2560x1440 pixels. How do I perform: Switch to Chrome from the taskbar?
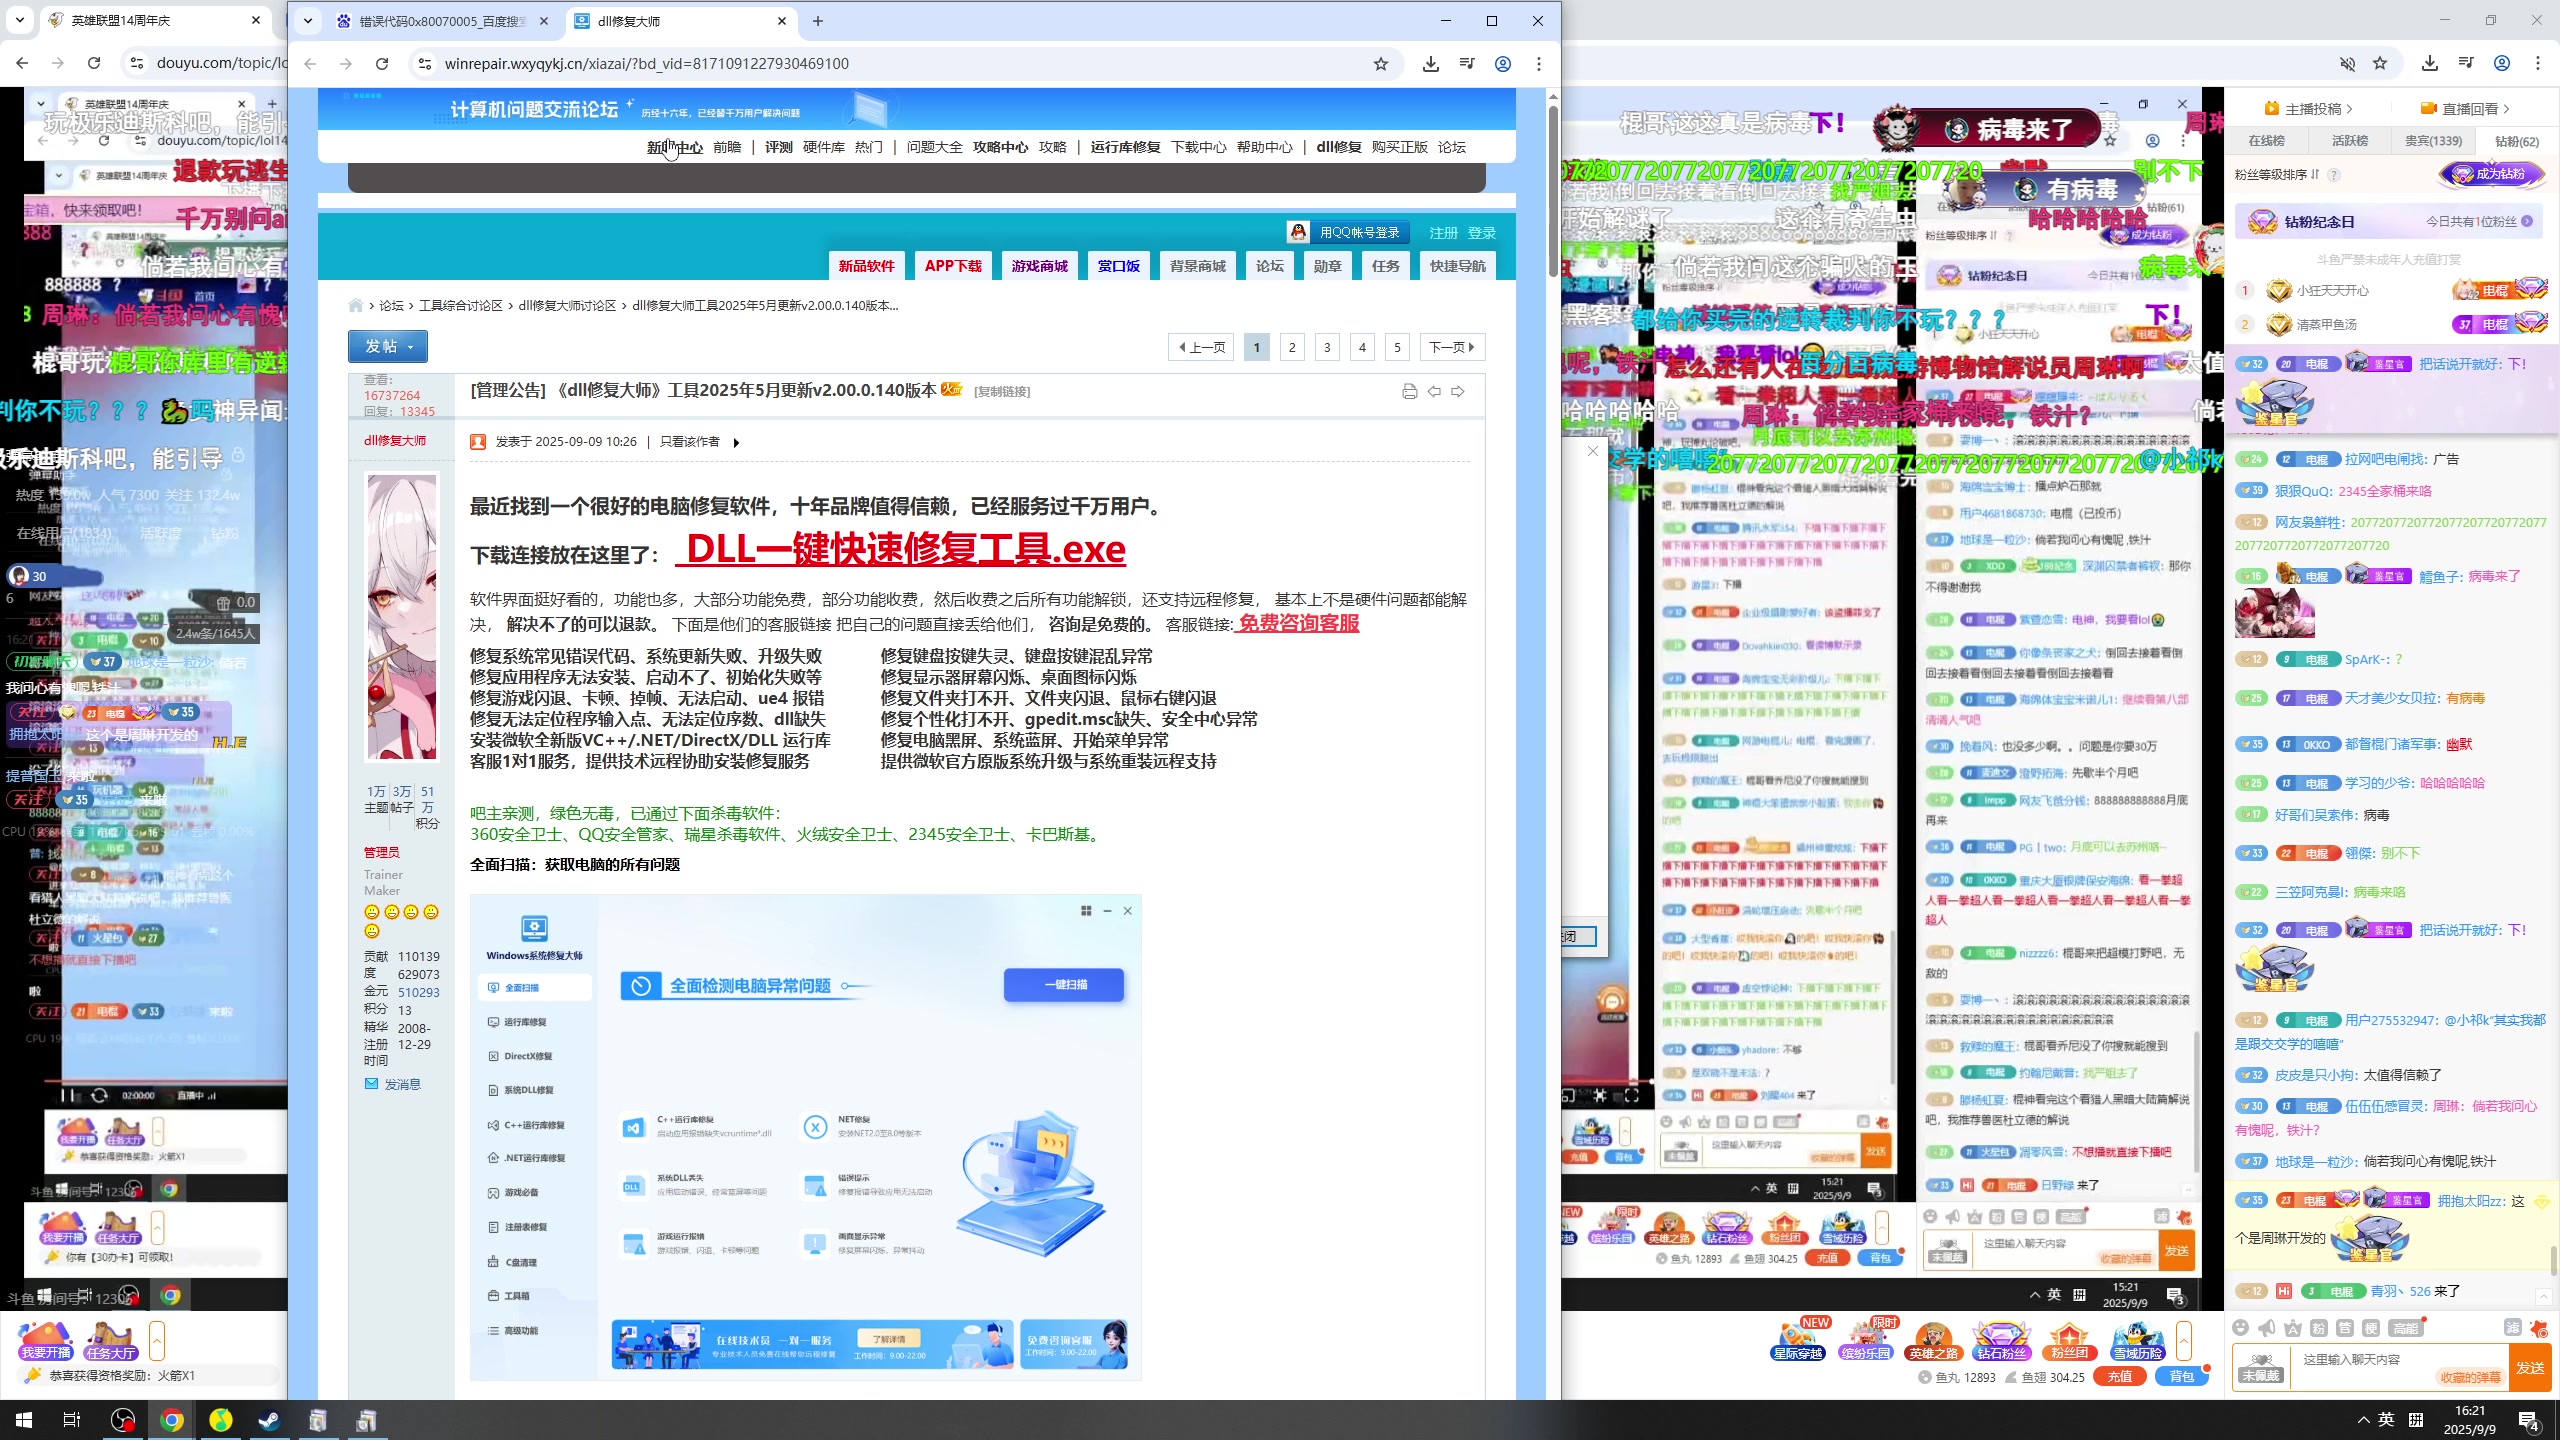pos(172,1420)
